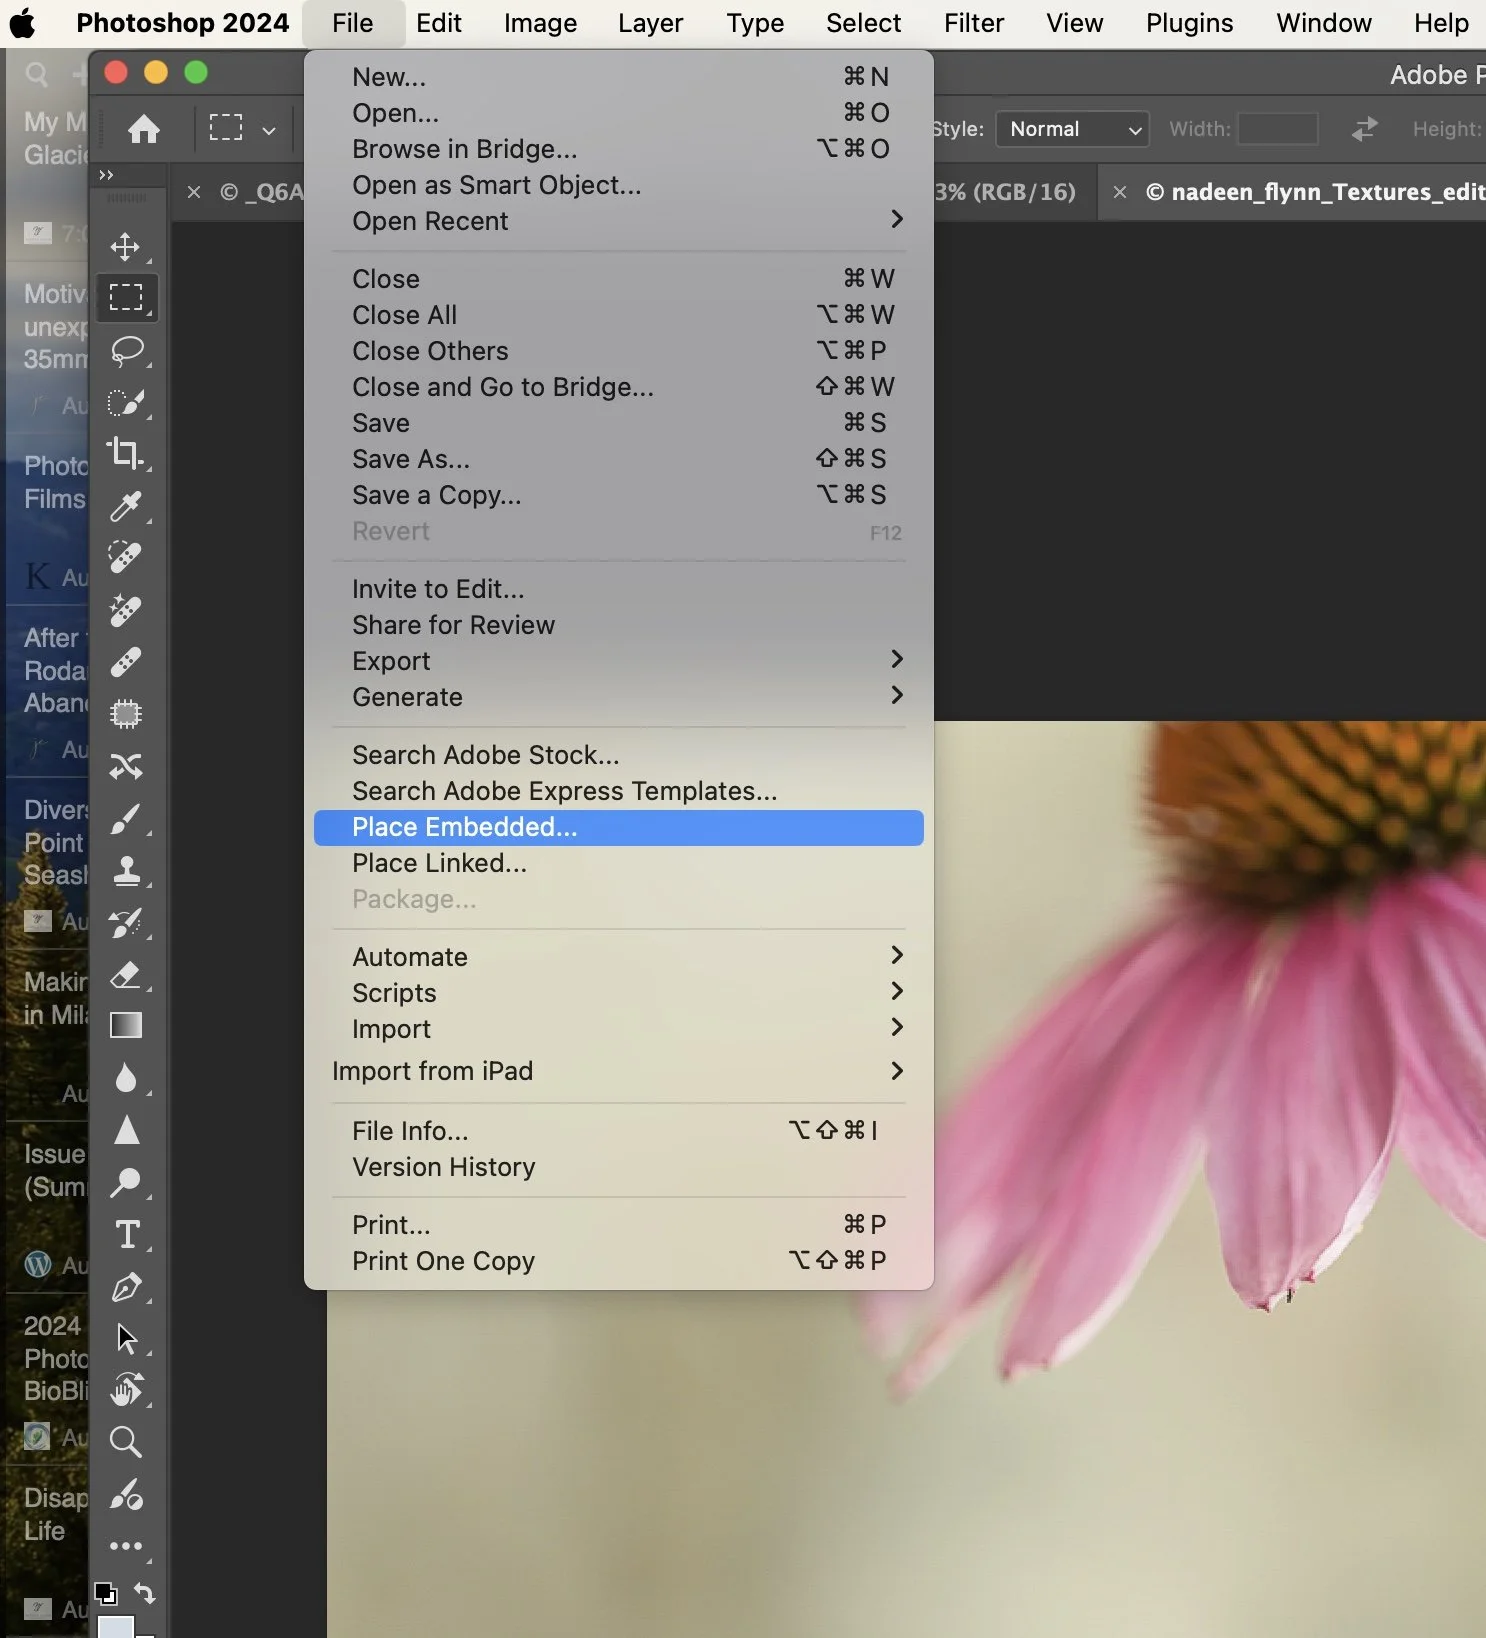Select the Eyedropper tool
The width and height of the screenshot is (1486, 1638).
pyautogui.click(x=126, y=506)
